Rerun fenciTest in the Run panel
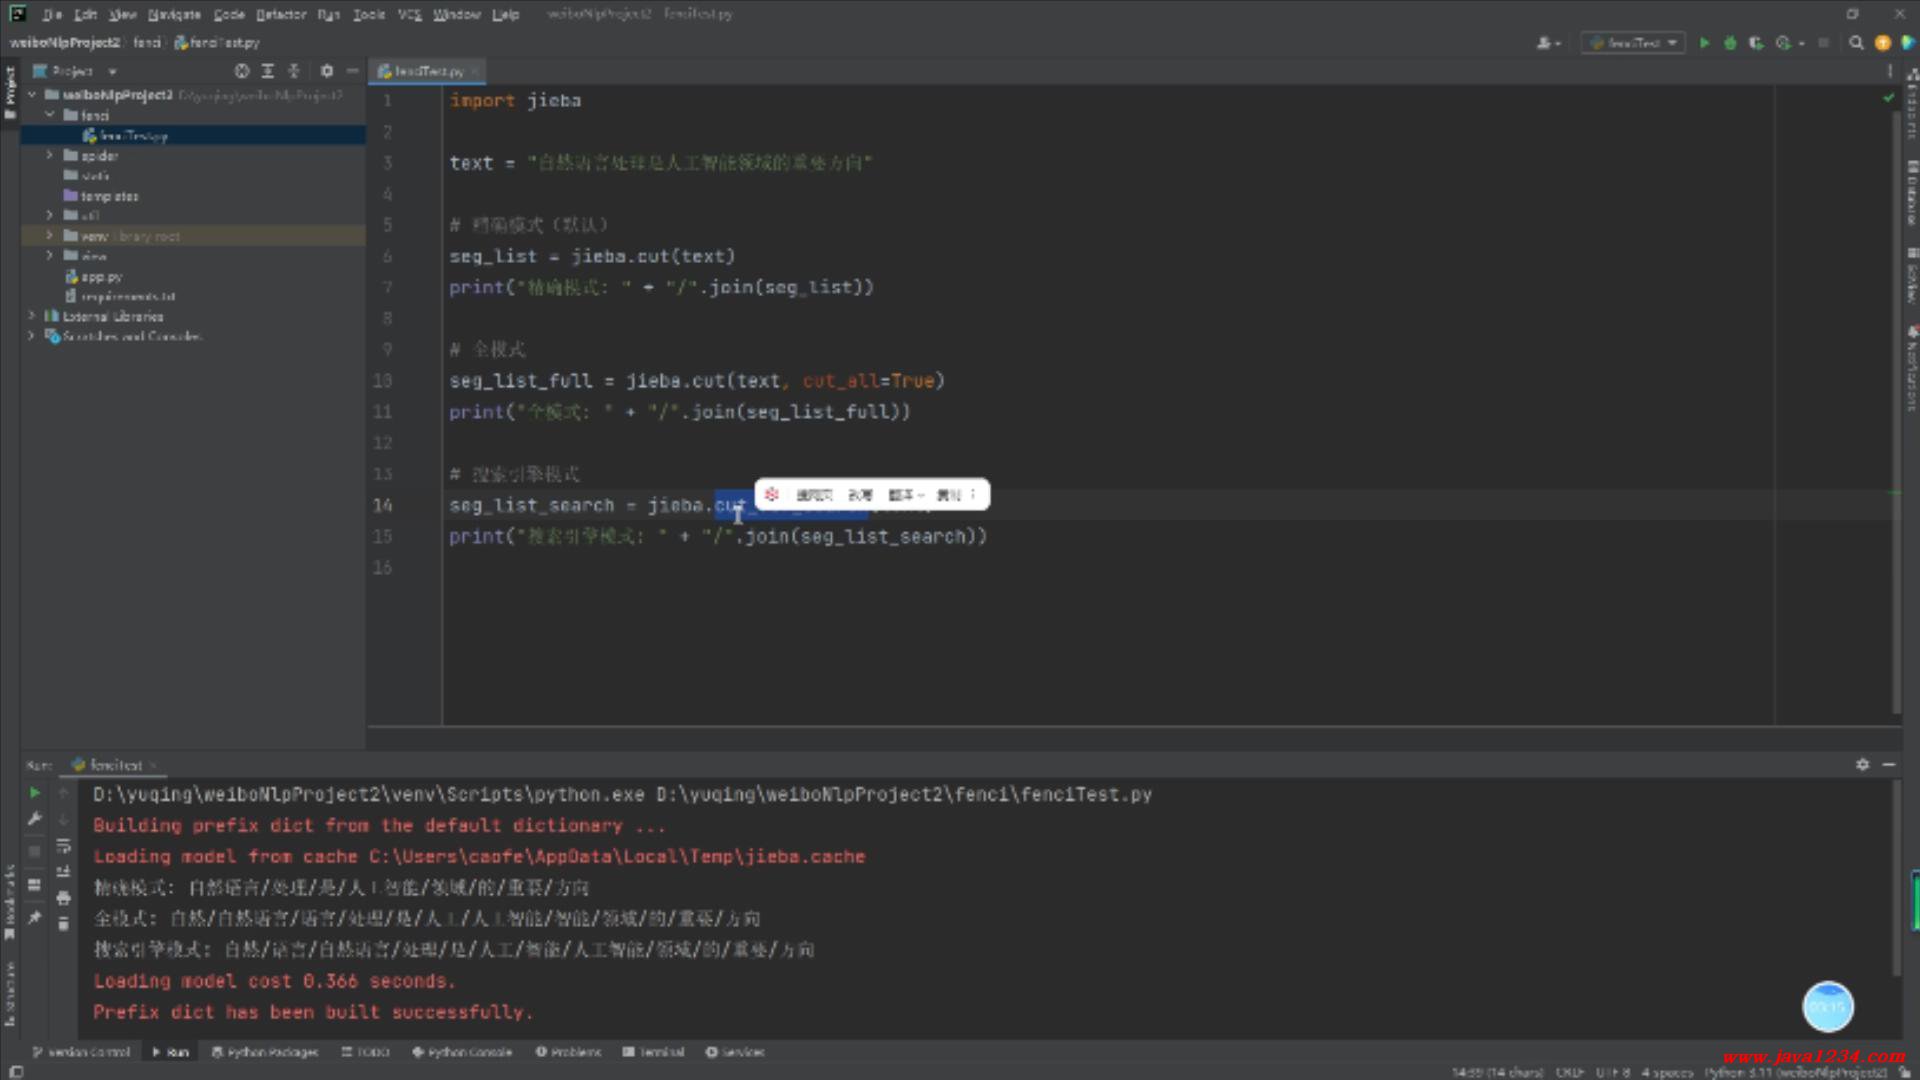Screen dimensions: 1920x1080 (x=35, y=792)
